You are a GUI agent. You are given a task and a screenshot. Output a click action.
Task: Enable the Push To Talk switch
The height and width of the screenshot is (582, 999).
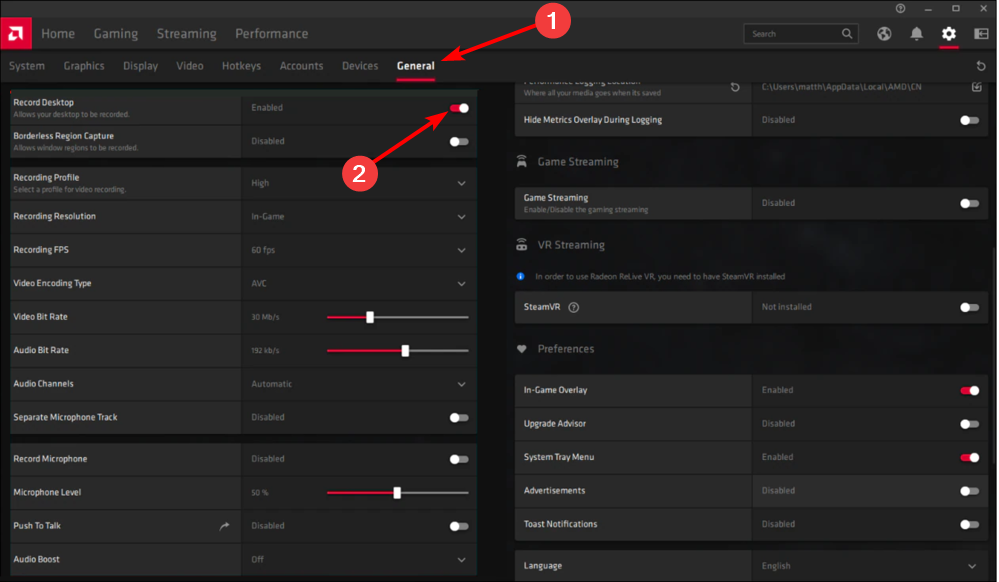459,526
